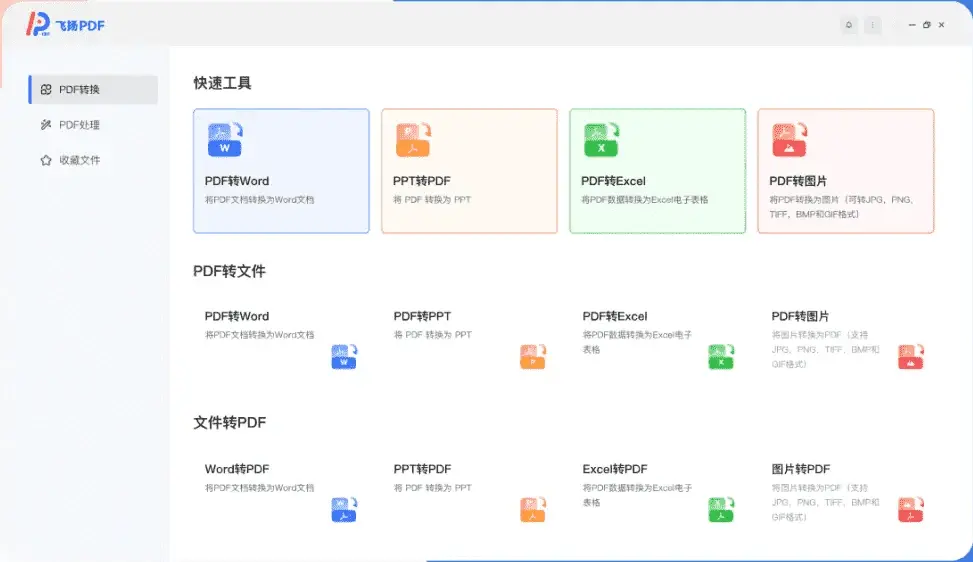Open PPT转PDF under the 文件转PDF section
The height and width of the screenshot is (562, 973).
[470, 494]
